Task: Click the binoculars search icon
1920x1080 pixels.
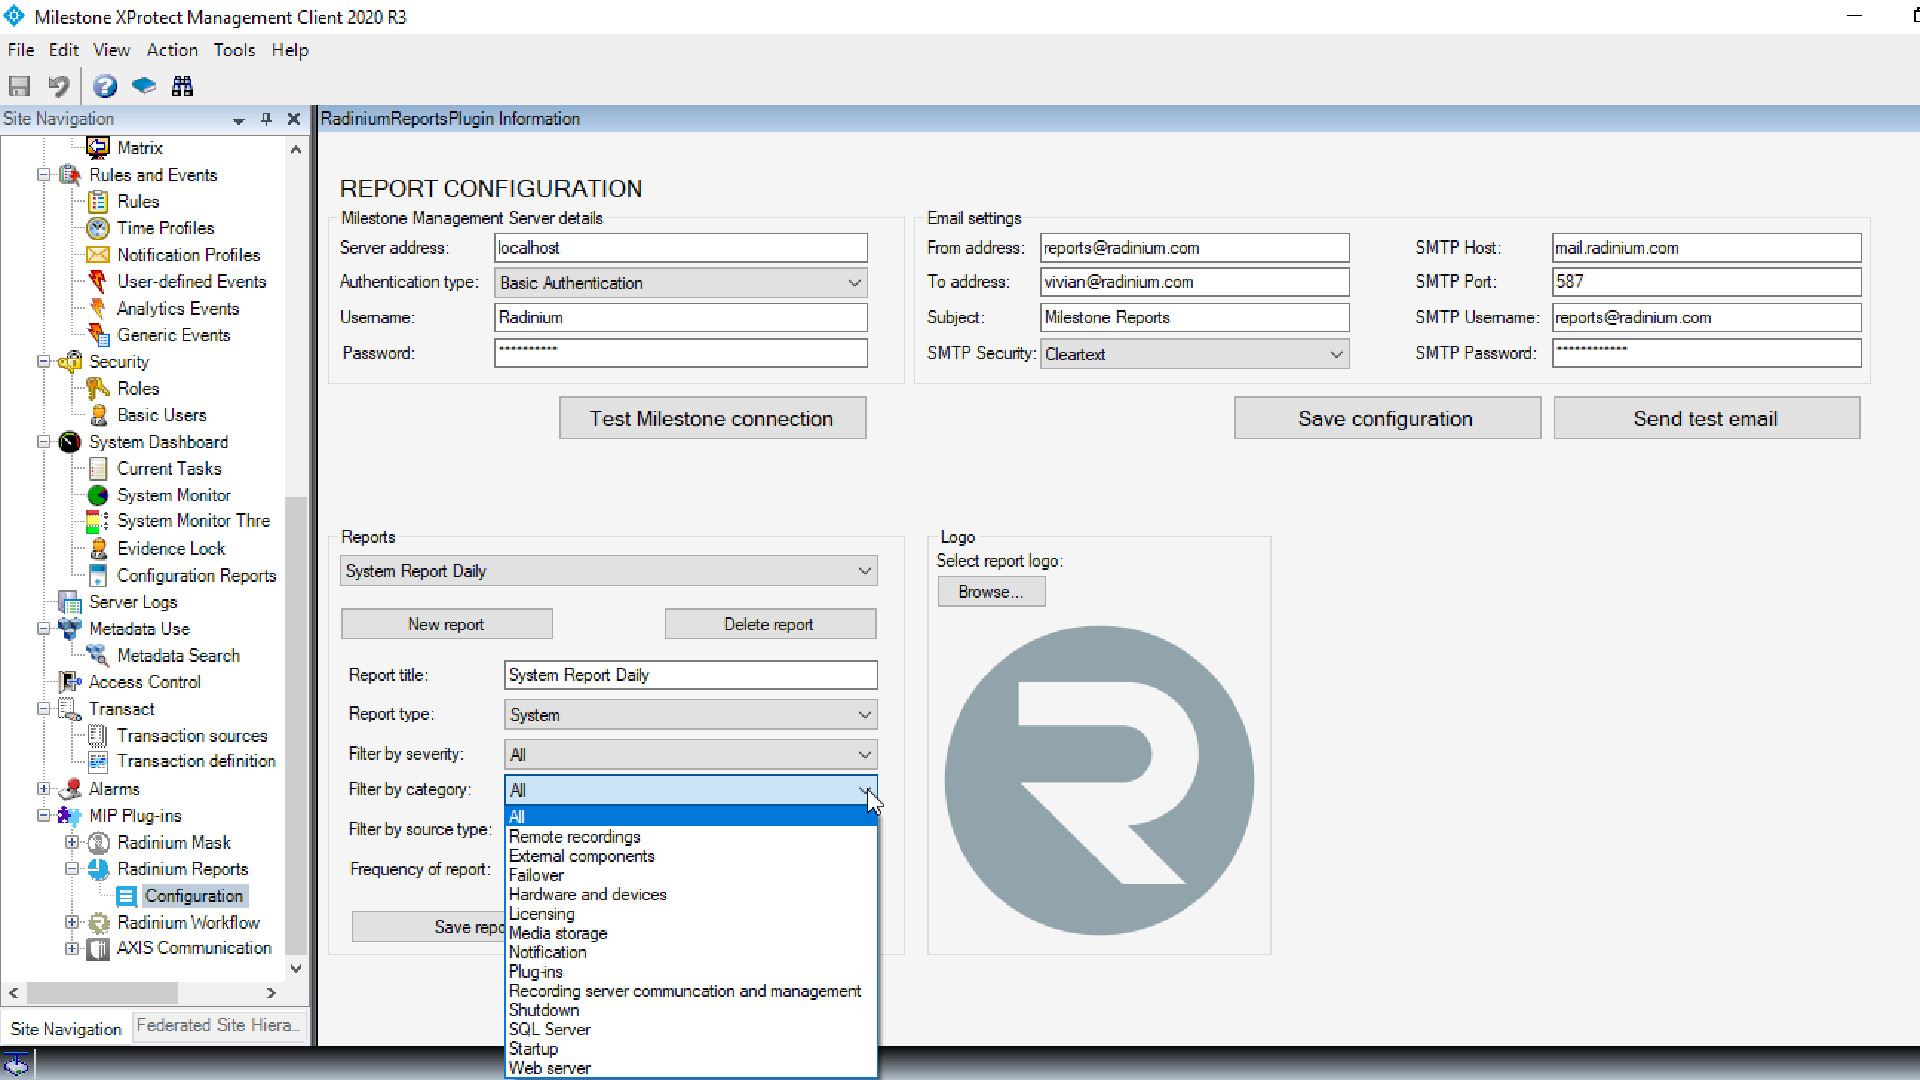Action: point(182,86)
